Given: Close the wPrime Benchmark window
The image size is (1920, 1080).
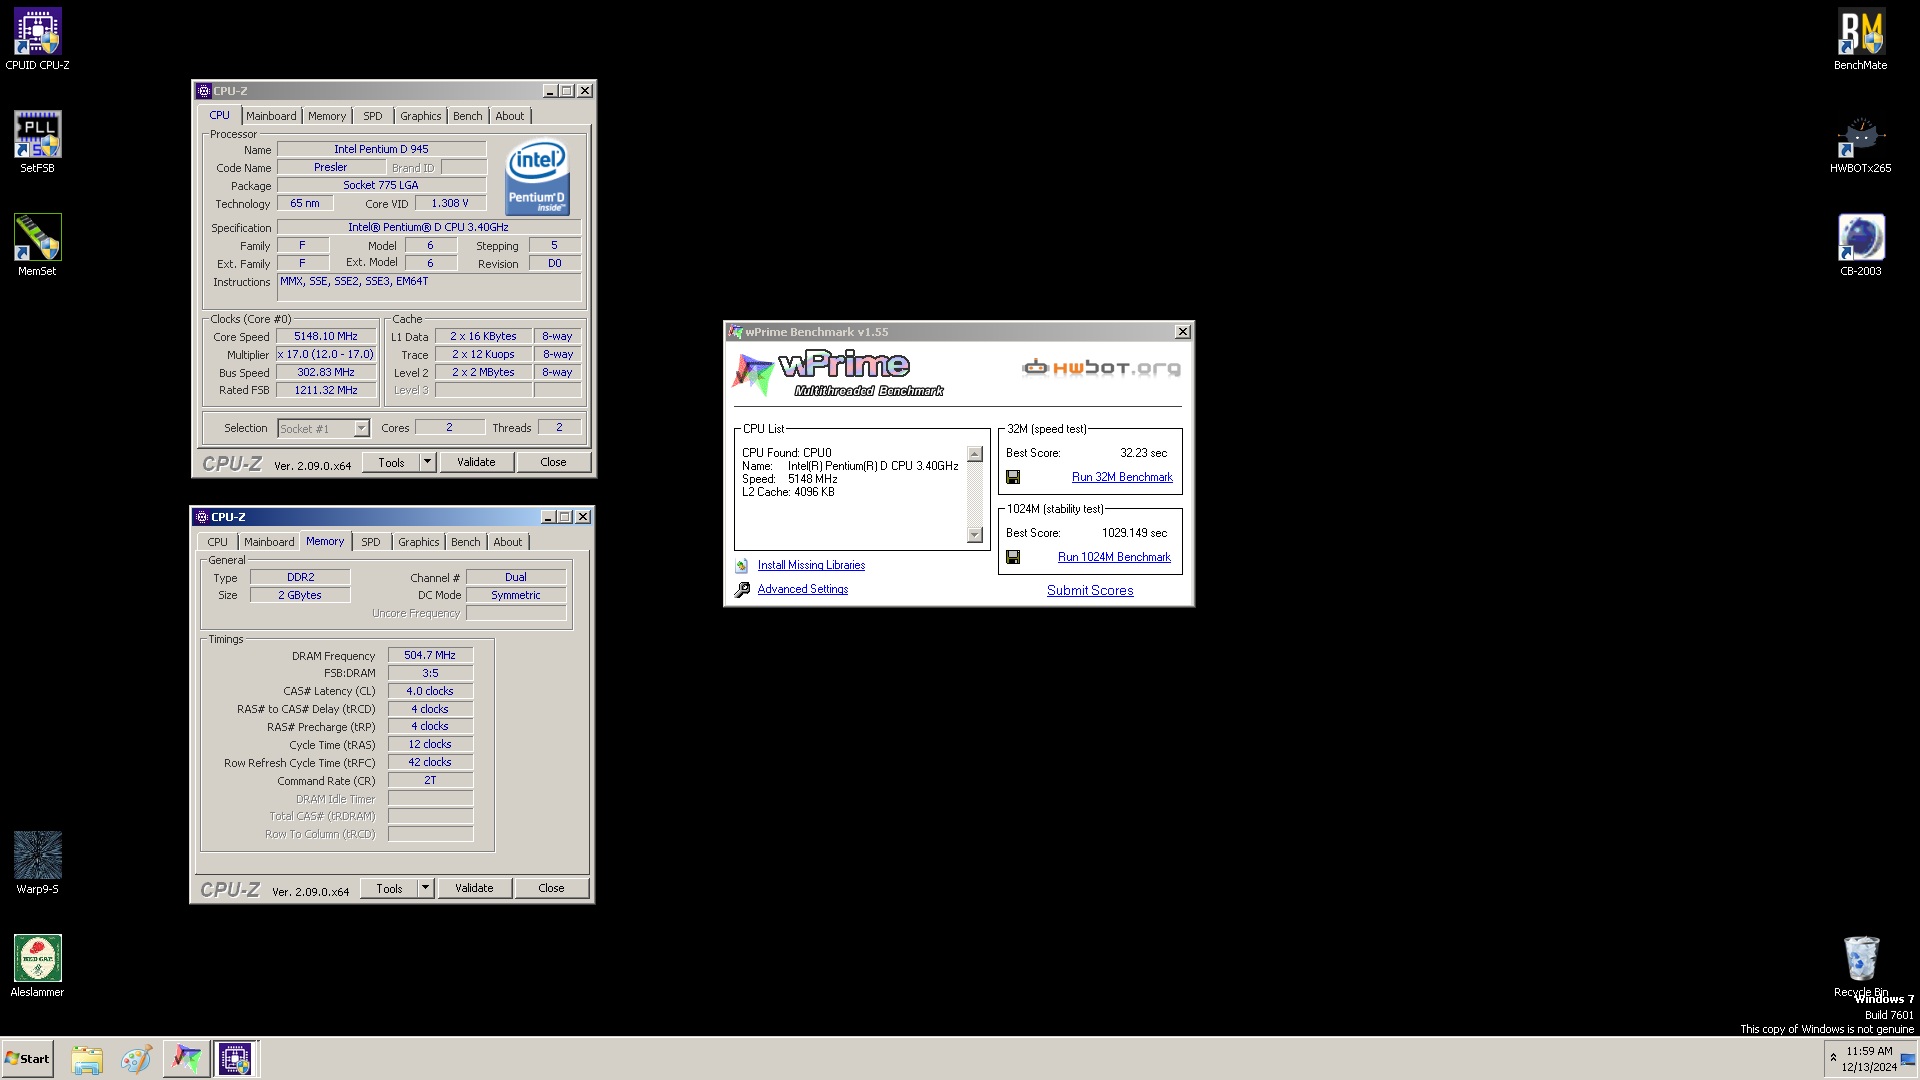Looking at the screenshot, I should [1182, 332].
